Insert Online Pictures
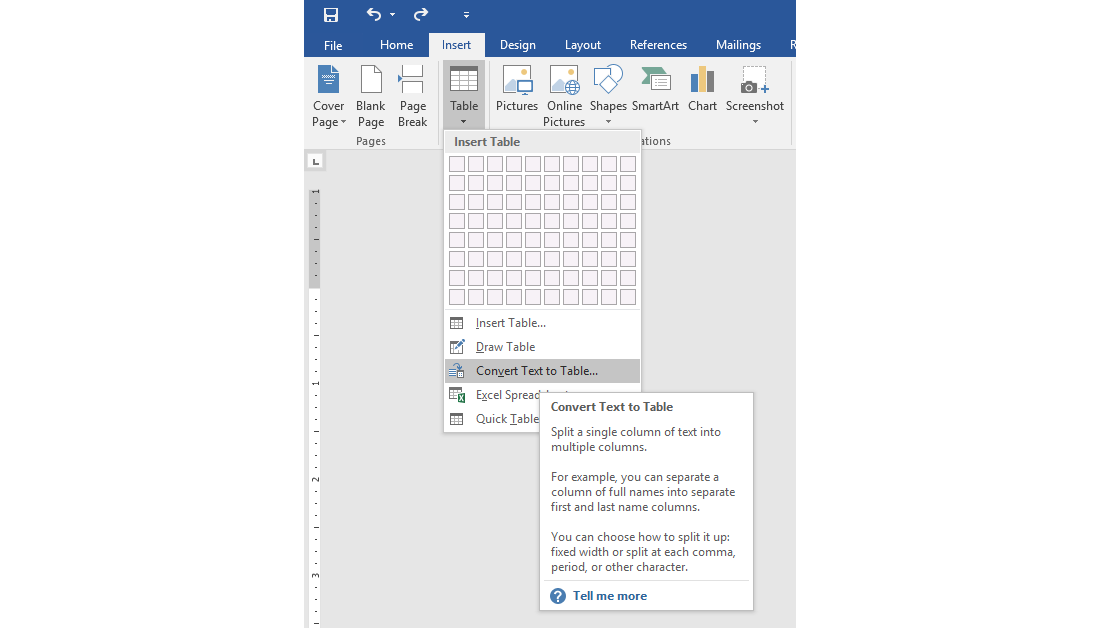Screen dimensions: 1100x628 point(564,96)
